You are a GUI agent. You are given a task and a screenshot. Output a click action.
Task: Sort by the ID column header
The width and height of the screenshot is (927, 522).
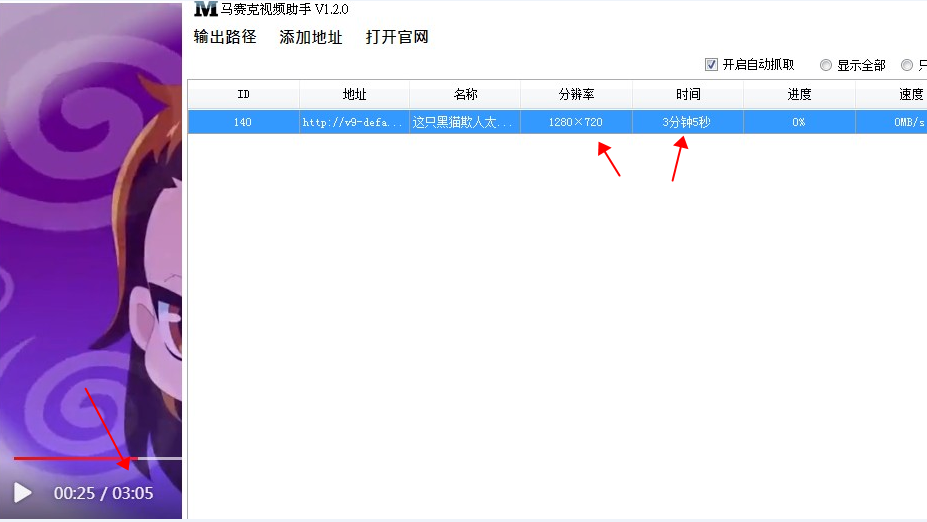[243, 94]
